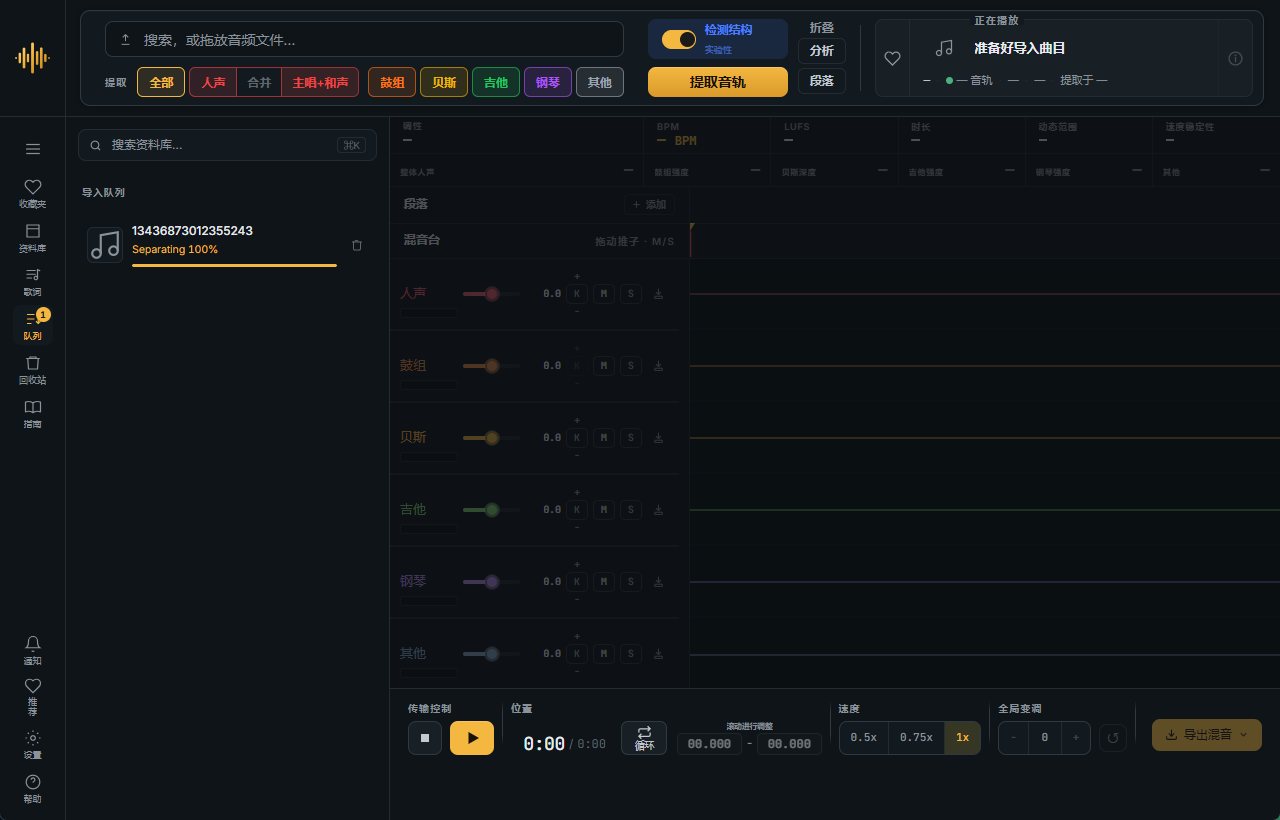Viewport: 1280px width, 820px height.
Task: Solo the 鼓组 track
Action: point(631,366)
